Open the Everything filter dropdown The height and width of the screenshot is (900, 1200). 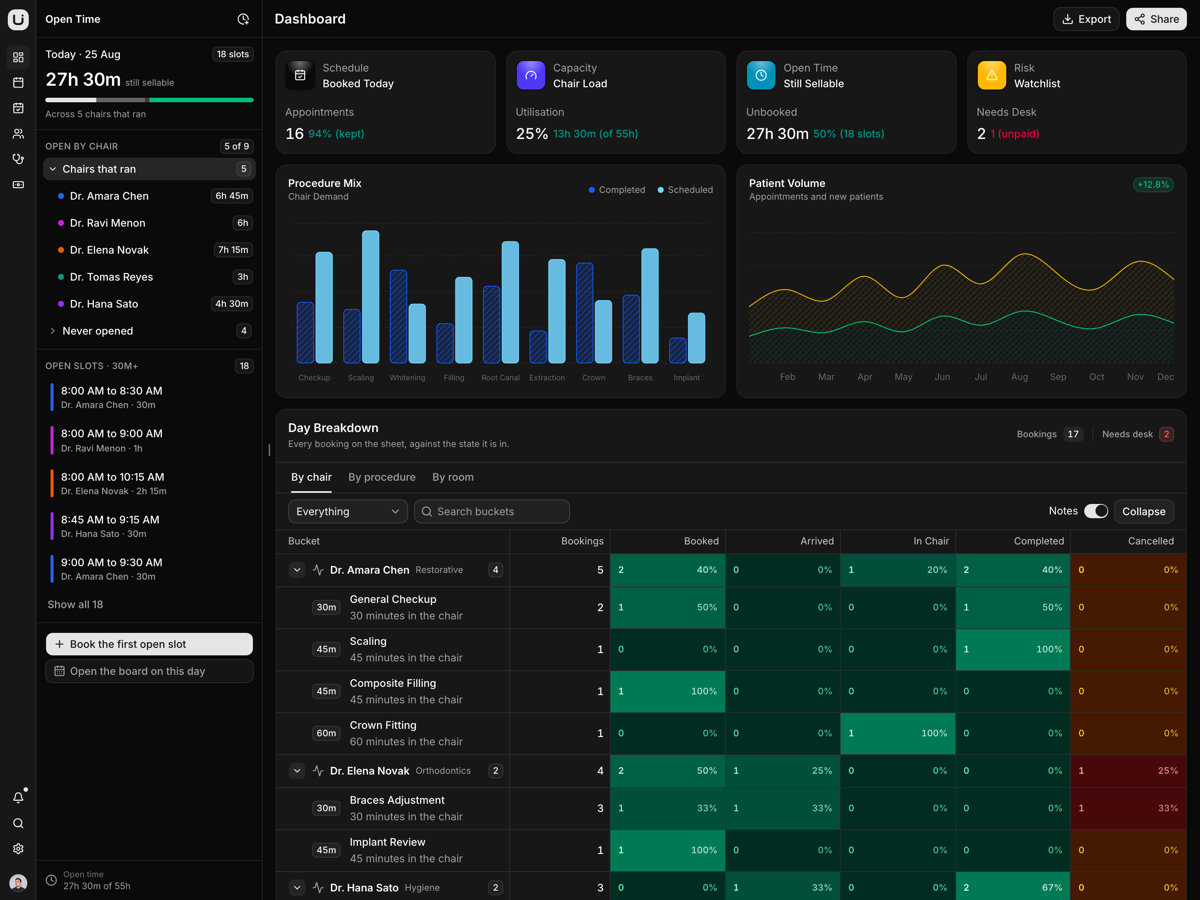(x=348, y=511)
